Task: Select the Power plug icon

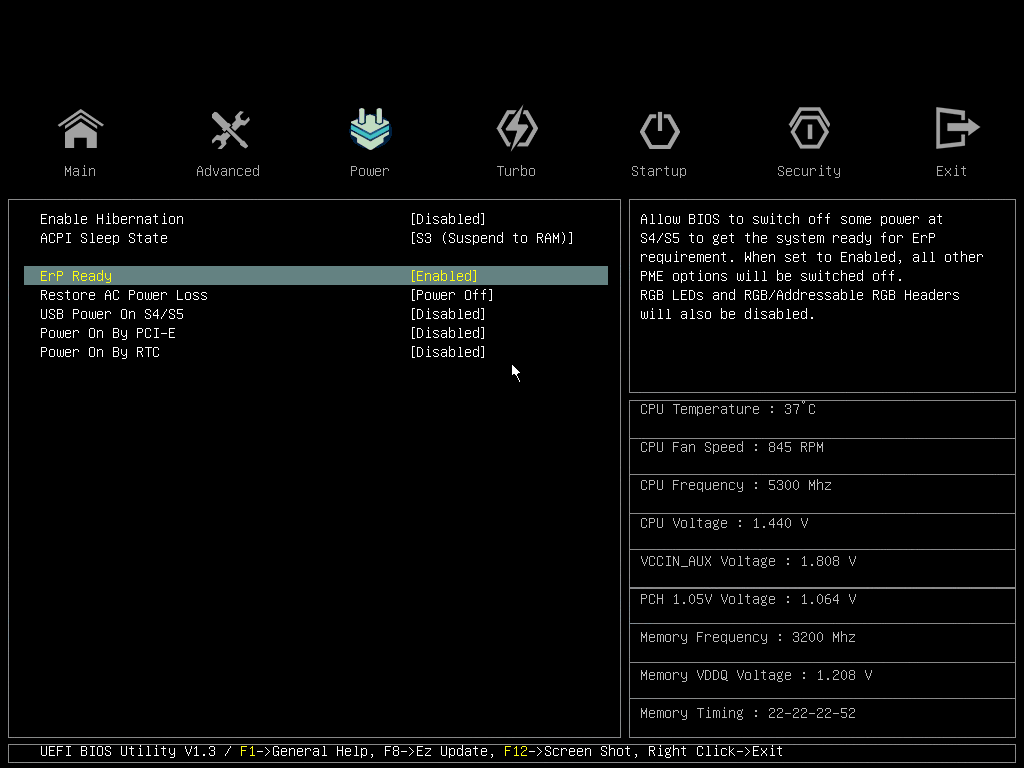Action: (x=369, y=129)
